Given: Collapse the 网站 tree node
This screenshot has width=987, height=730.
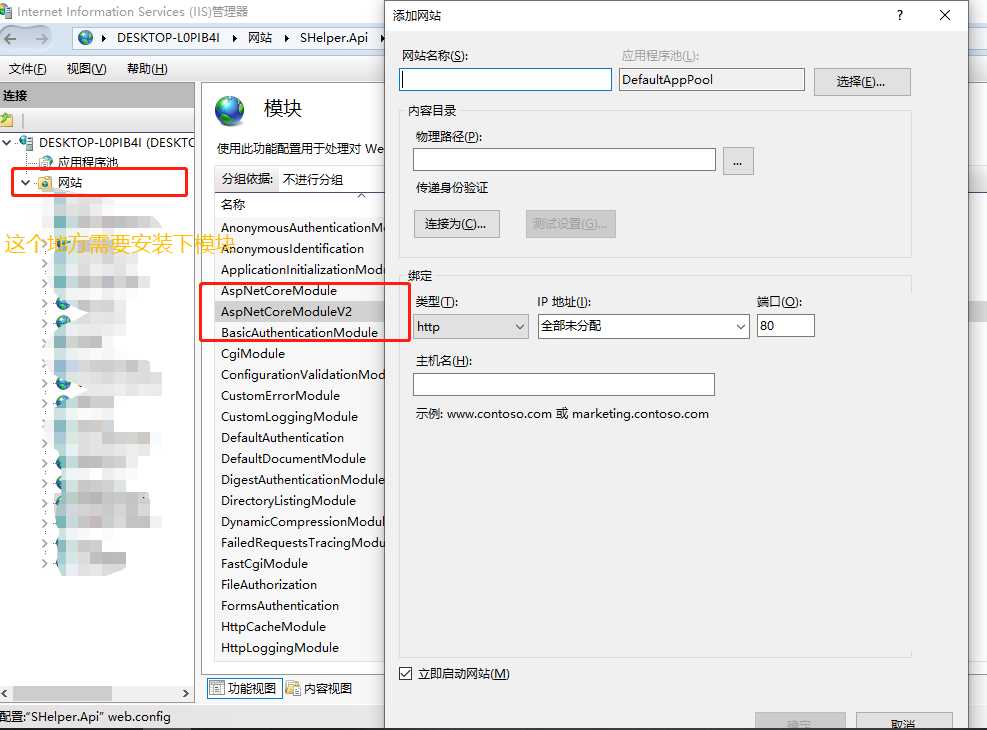Looking at the screenshot, I should pos(26,182).
